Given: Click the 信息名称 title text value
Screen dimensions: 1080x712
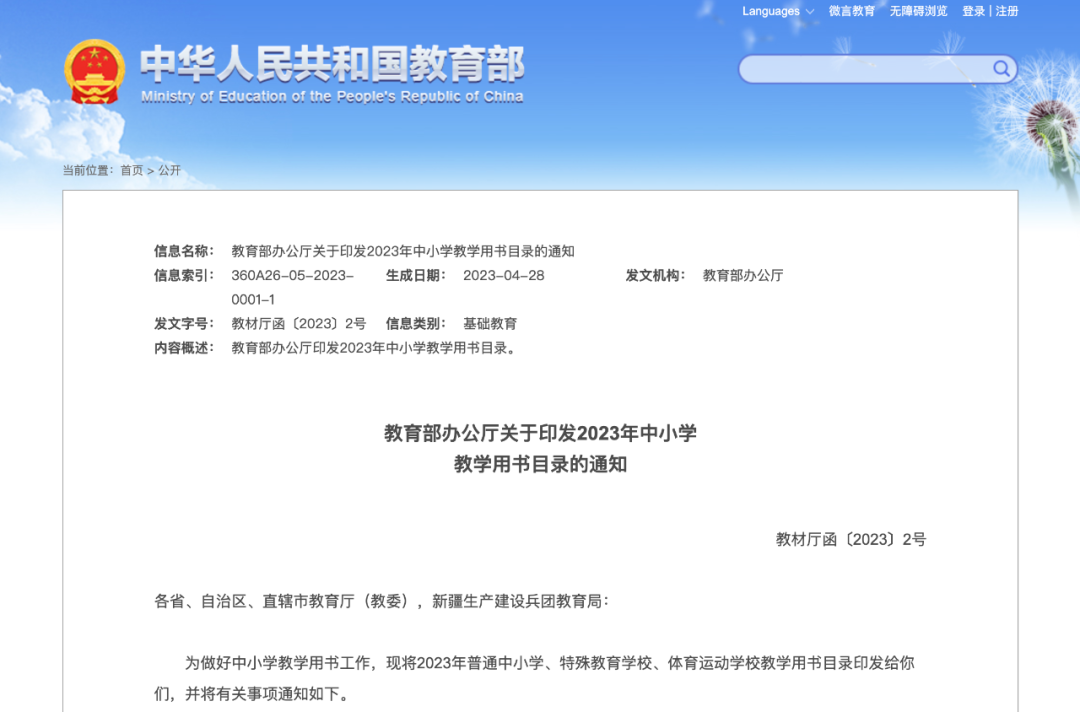Looking at the screenshot, I should click(403, 251).
